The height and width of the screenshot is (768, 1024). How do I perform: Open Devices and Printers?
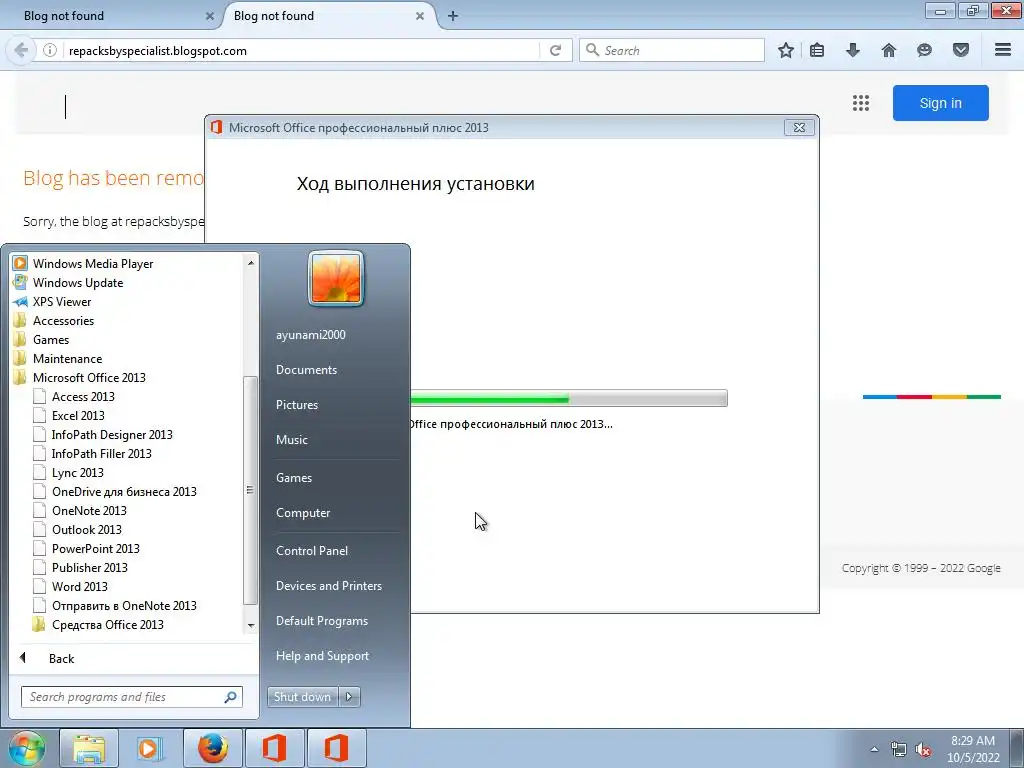pos(328,586)
